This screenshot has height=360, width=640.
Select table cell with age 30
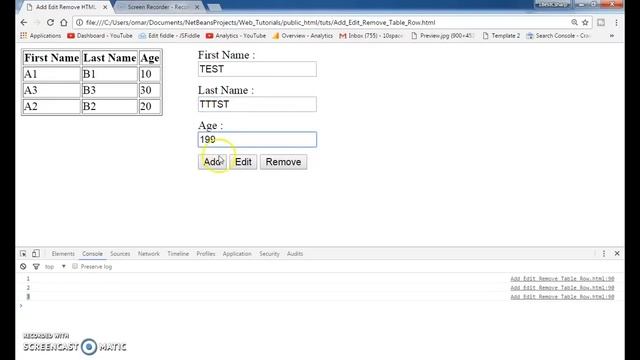click(x=150, y=90)
